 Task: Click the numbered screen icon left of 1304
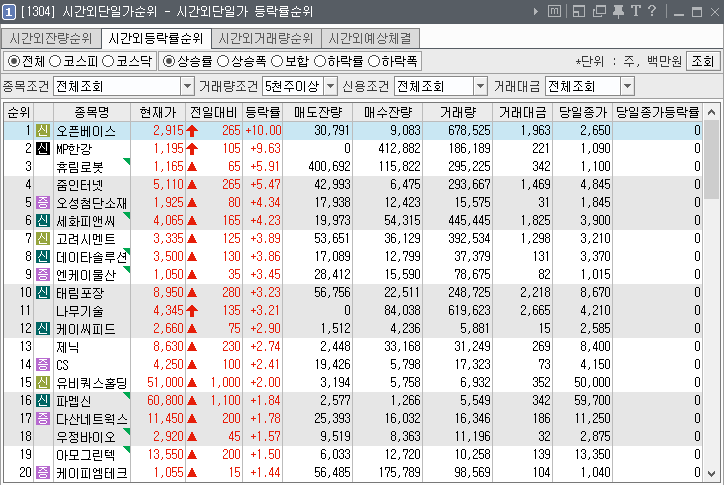point(8,12)
